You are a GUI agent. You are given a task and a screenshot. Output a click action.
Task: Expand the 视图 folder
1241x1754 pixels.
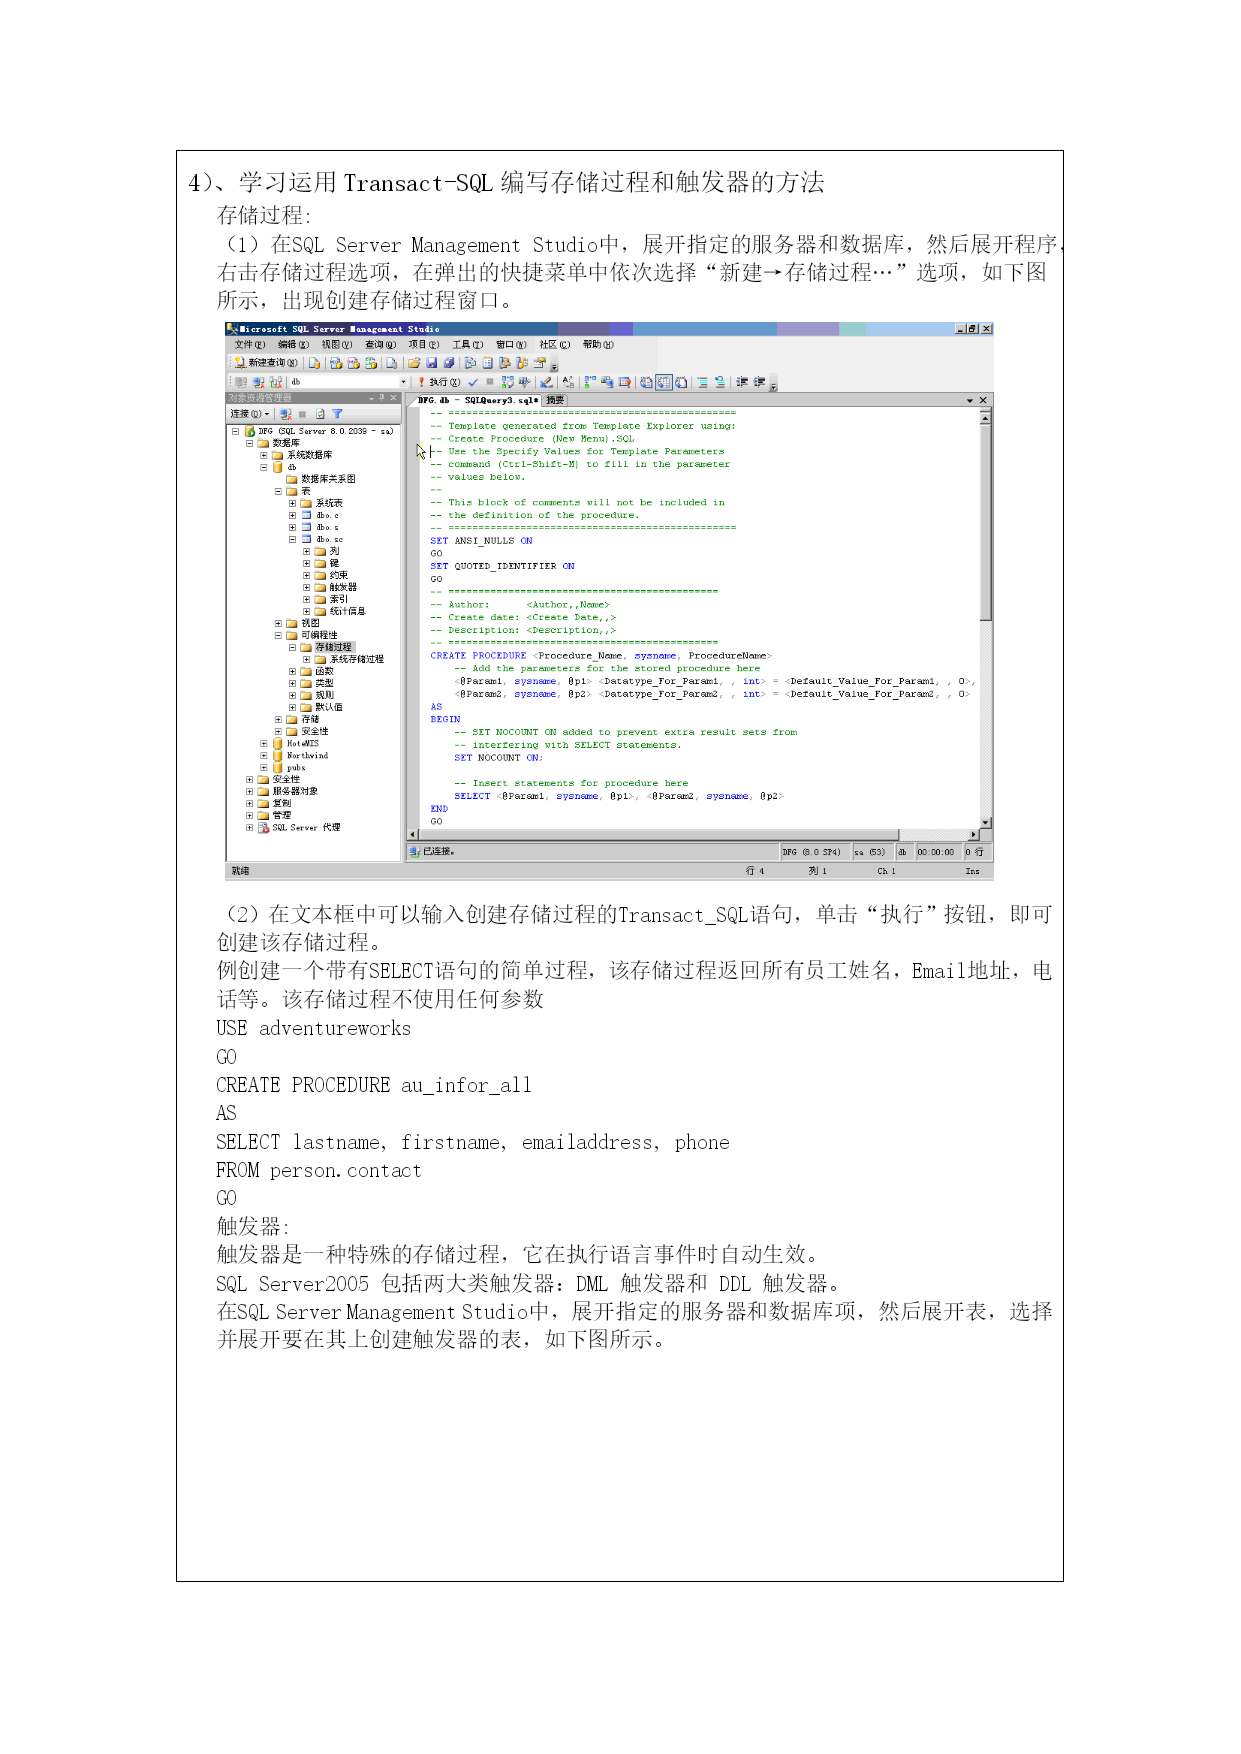tap(279, 623)
